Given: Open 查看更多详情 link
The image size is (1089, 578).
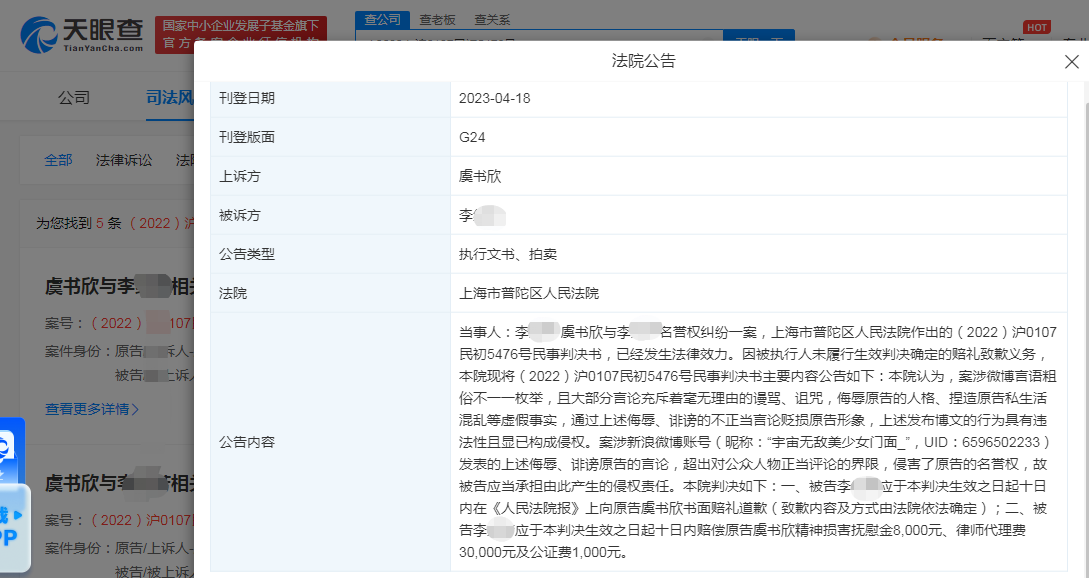Looking at the screenshot, I should click(x=87, y=409).
